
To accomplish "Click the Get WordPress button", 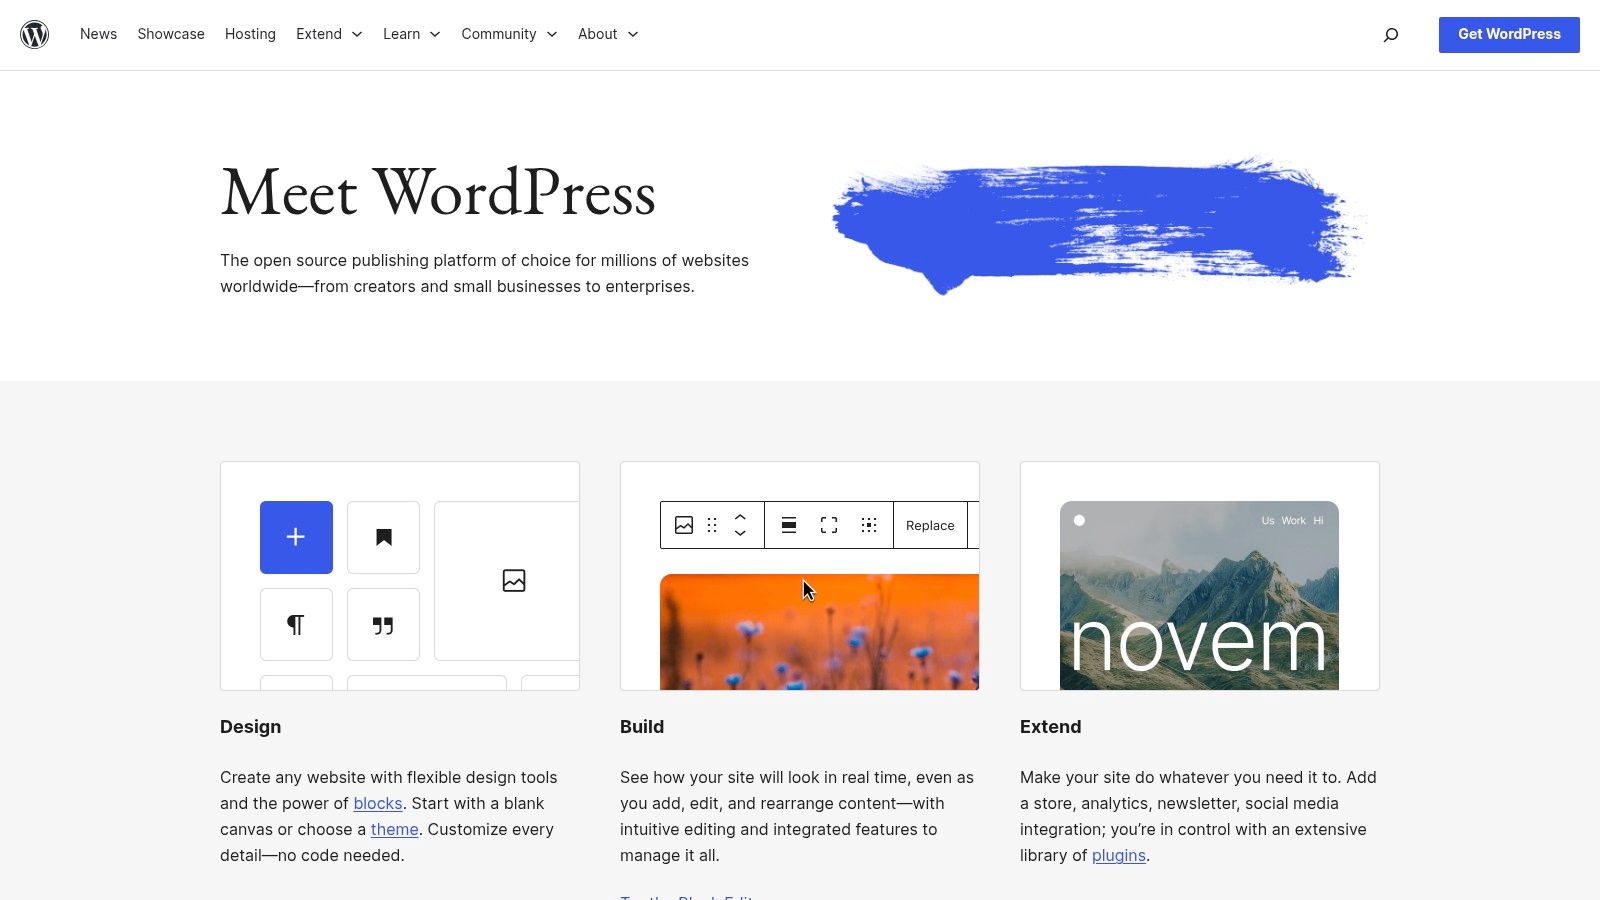I will [x=1509, y=34].
